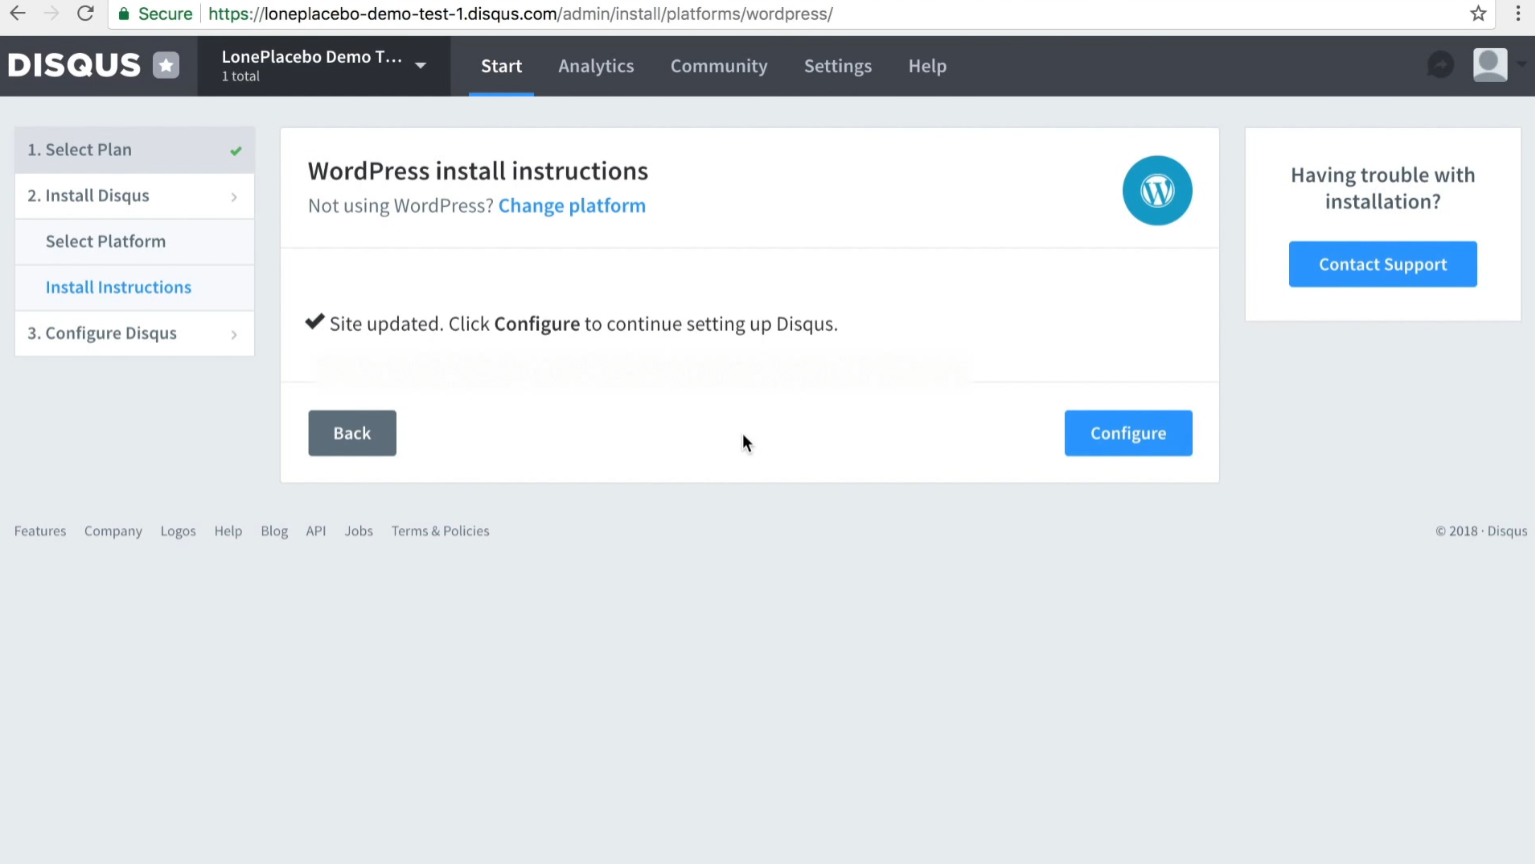Open the Help link in footer
1535x864 pixels.
click(228, 531)
